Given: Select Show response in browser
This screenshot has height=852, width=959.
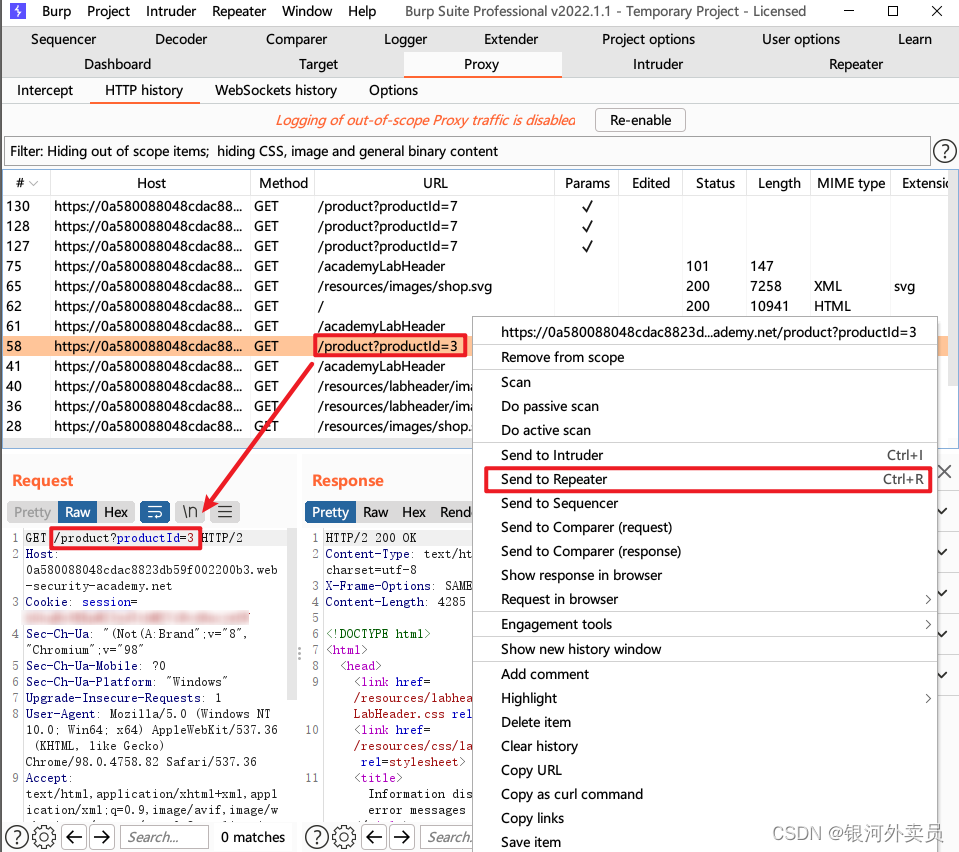Looking at the screenshot, I should tap(705, 576).
